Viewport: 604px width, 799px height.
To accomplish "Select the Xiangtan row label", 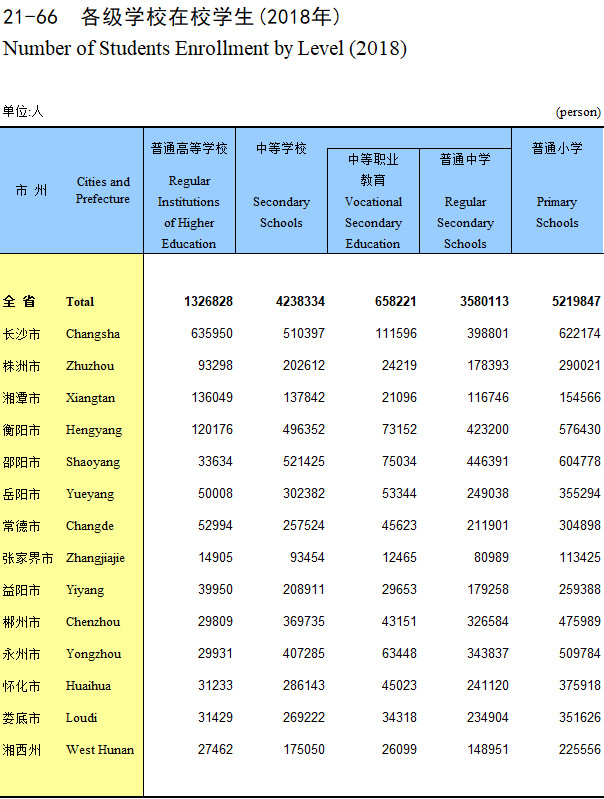I will (90, 398).
